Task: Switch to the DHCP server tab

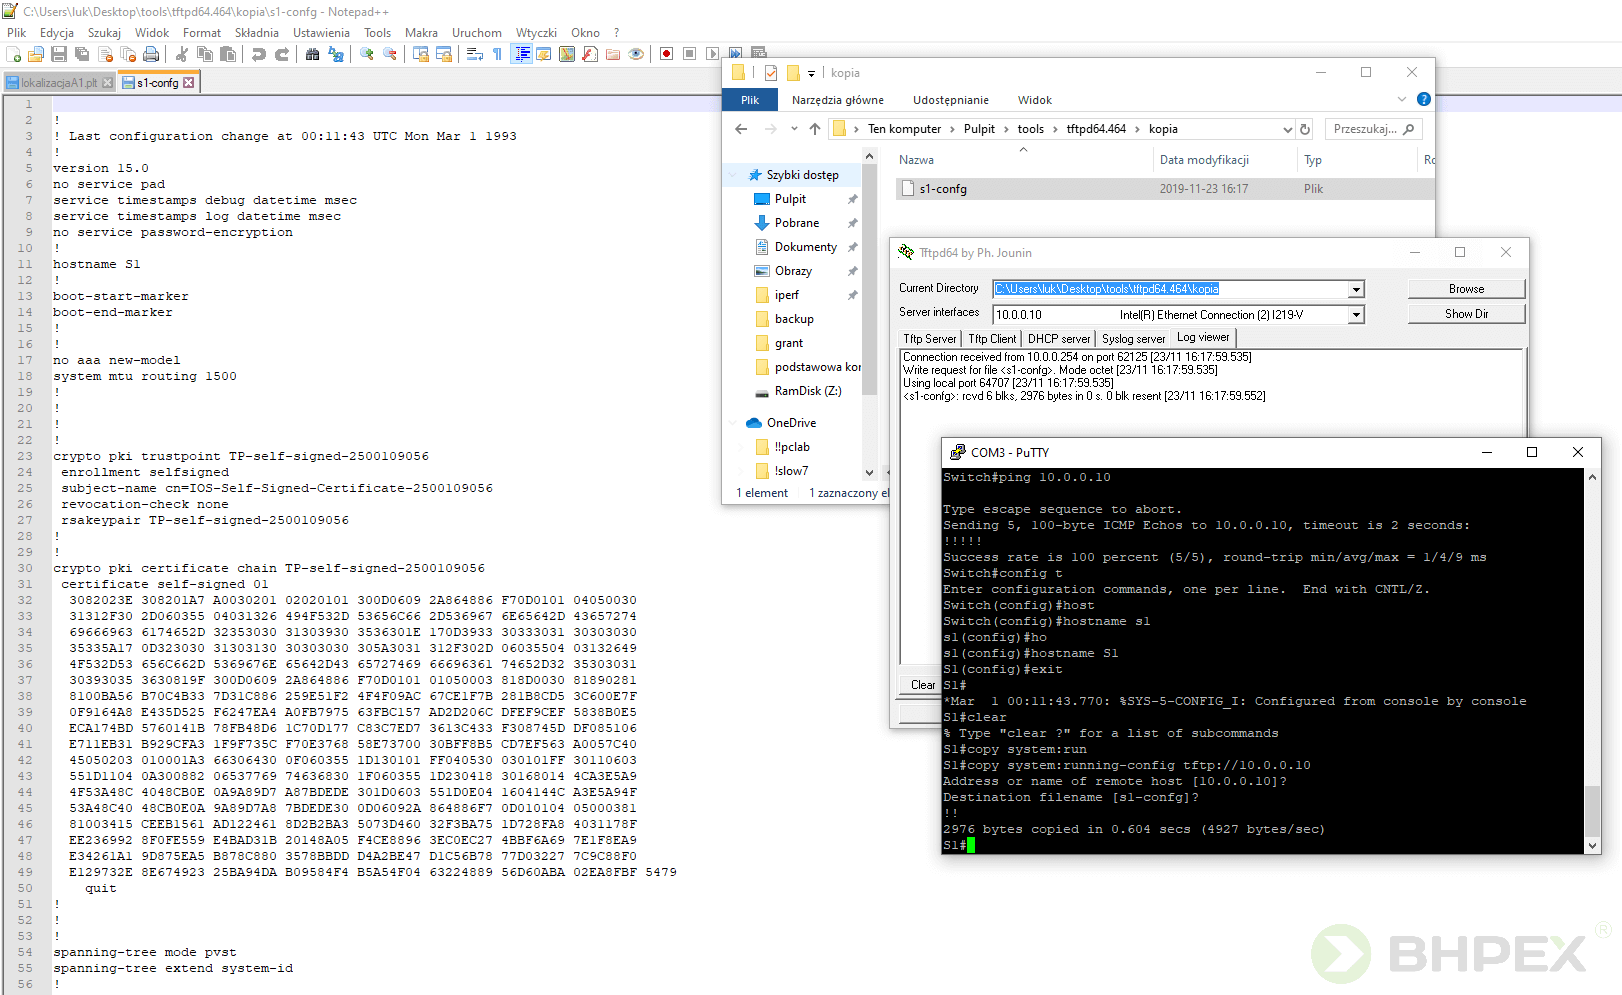Action: click(x=1058, y=339)
